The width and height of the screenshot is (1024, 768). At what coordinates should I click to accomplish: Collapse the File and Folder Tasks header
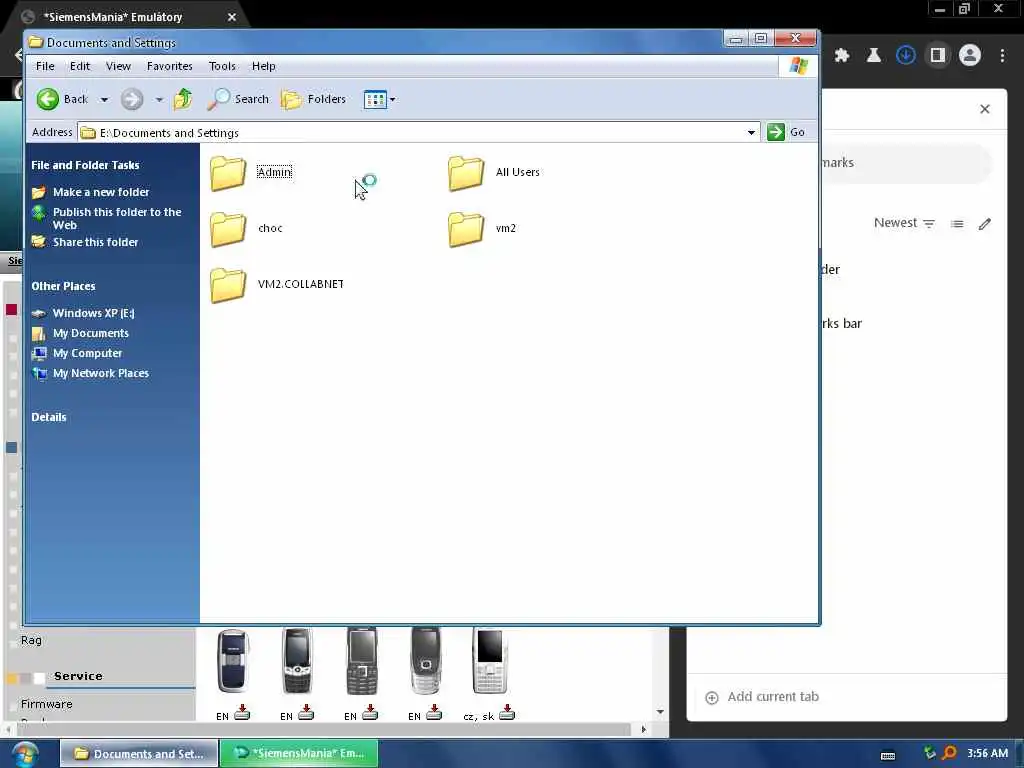pyautogui.click(x=85, y=165)
